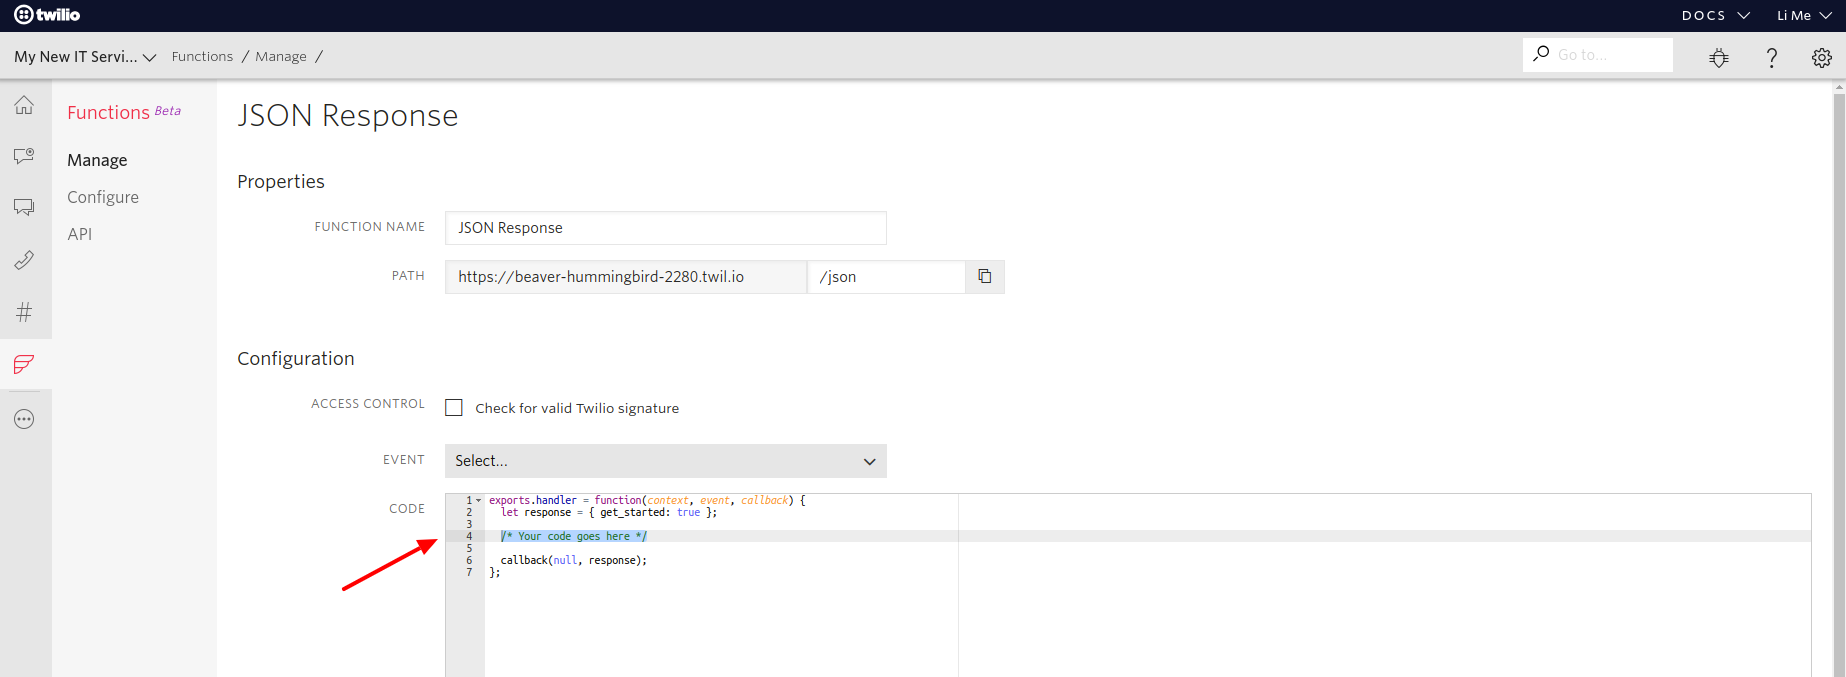Click code line 4 comment text
This screenshot has width=1846, height=677.
coord(574,537)
